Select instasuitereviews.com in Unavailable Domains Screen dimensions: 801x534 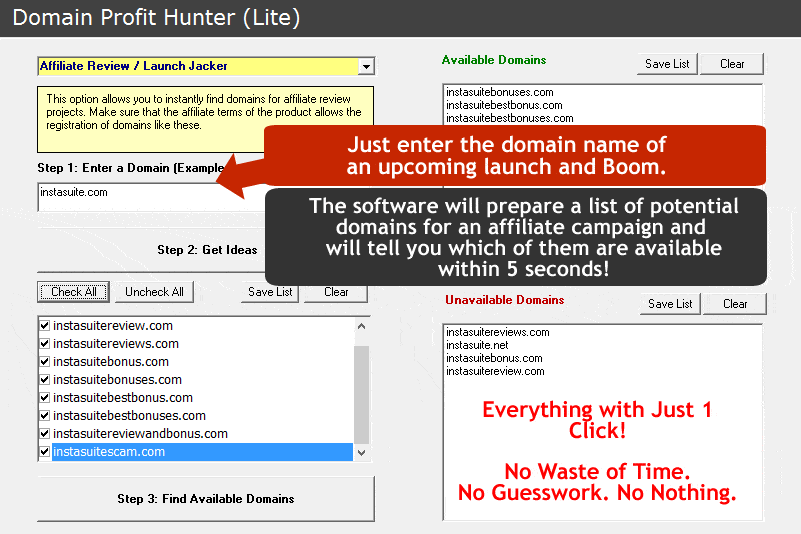(x=498, y=332)
